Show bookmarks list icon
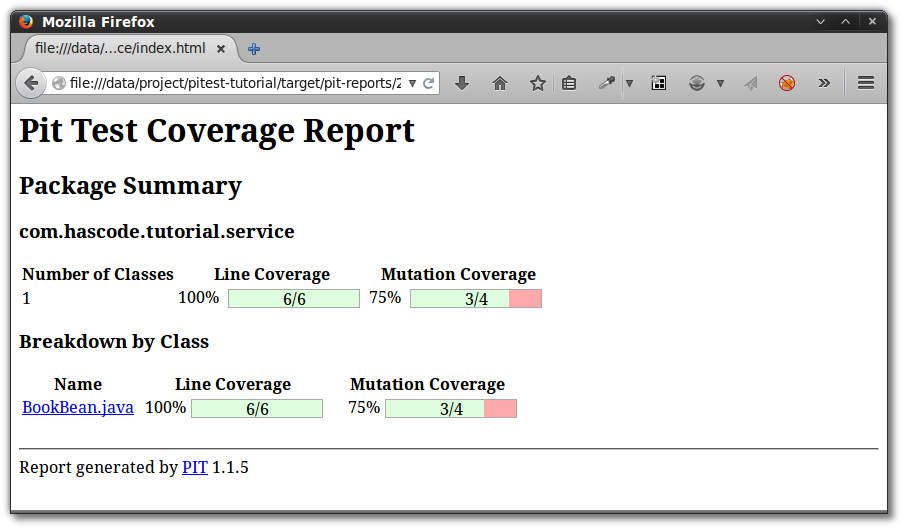Image resolution: width=904 pixels, height=530 pixels. (569, 83)
